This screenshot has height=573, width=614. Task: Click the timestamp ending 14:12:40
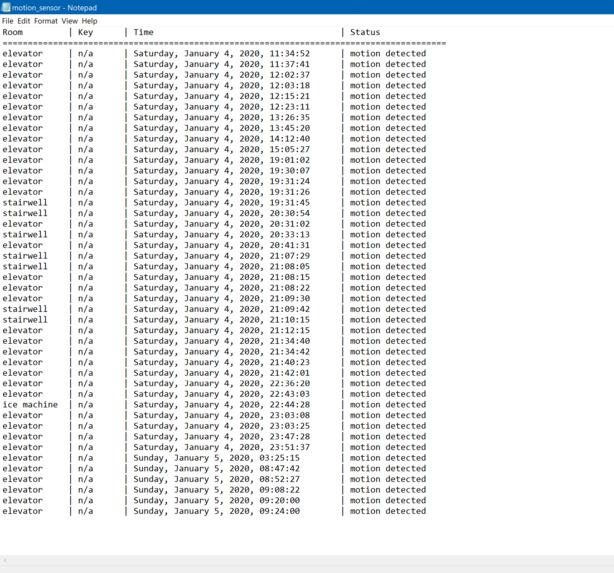click(x=222, y=139)
